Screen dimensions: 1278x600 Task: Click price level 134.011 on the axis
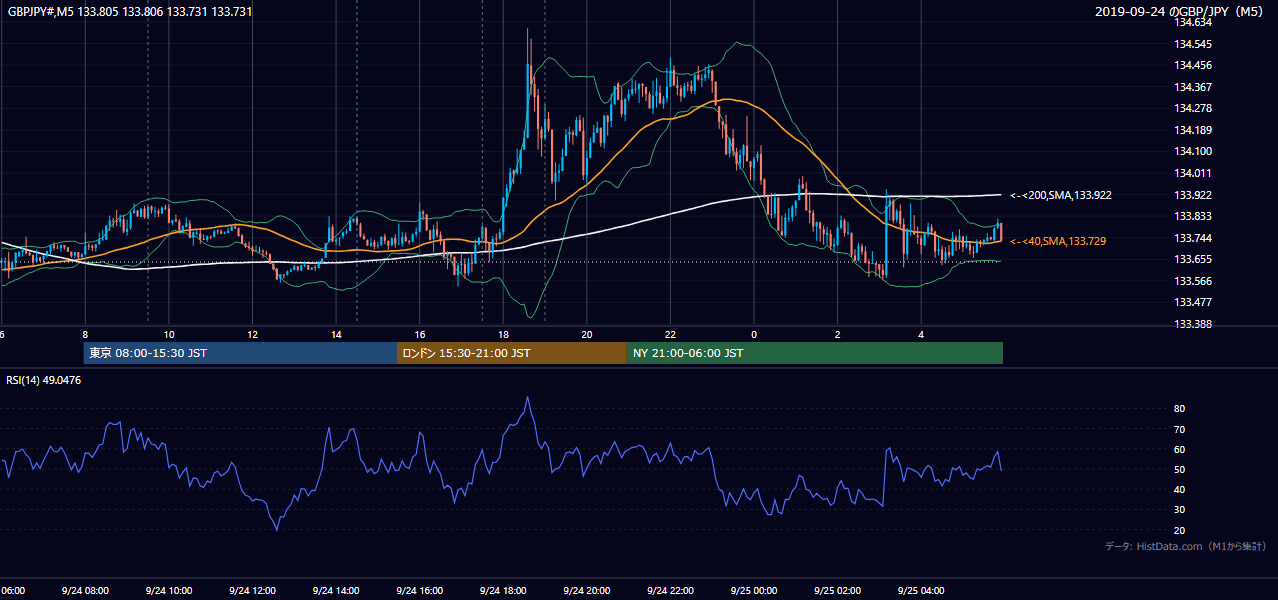pyautogui.click(x=1193, y=173)
